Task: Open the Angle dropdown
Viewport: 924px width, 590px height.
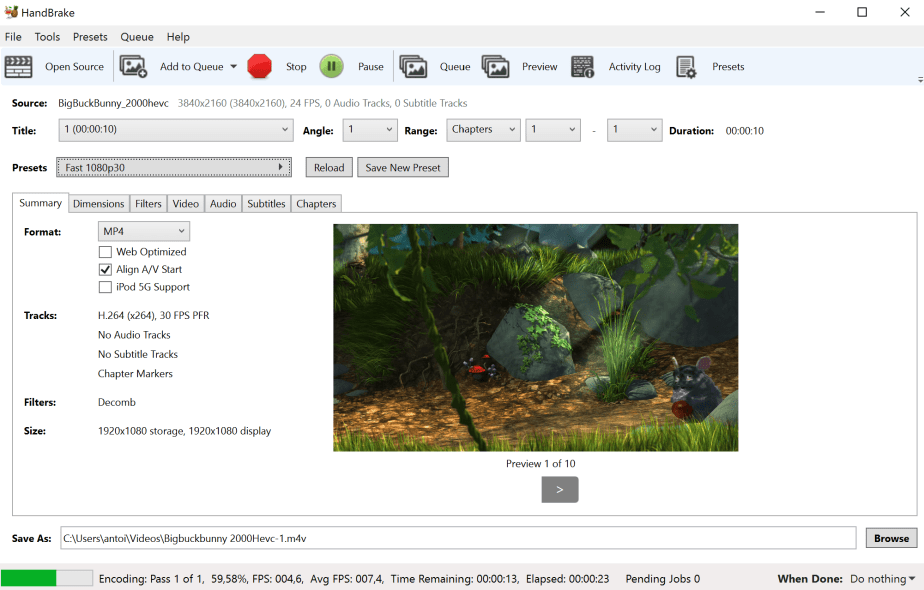Action: [370, 130]
